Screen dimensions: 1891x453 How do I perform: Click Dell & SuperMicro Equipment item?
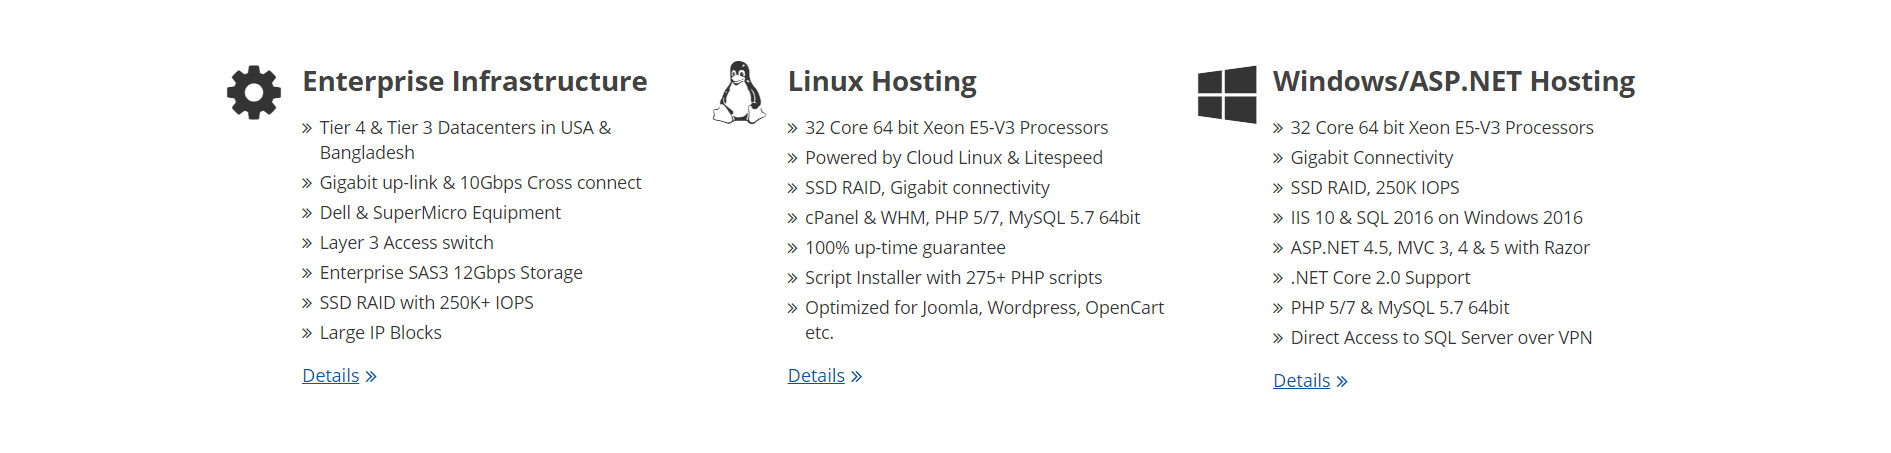(x=440, y=213)
